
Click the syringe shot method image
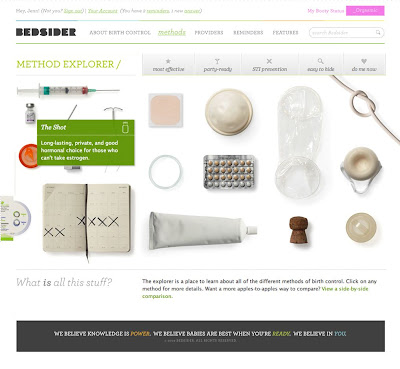[x=68, y=90]
